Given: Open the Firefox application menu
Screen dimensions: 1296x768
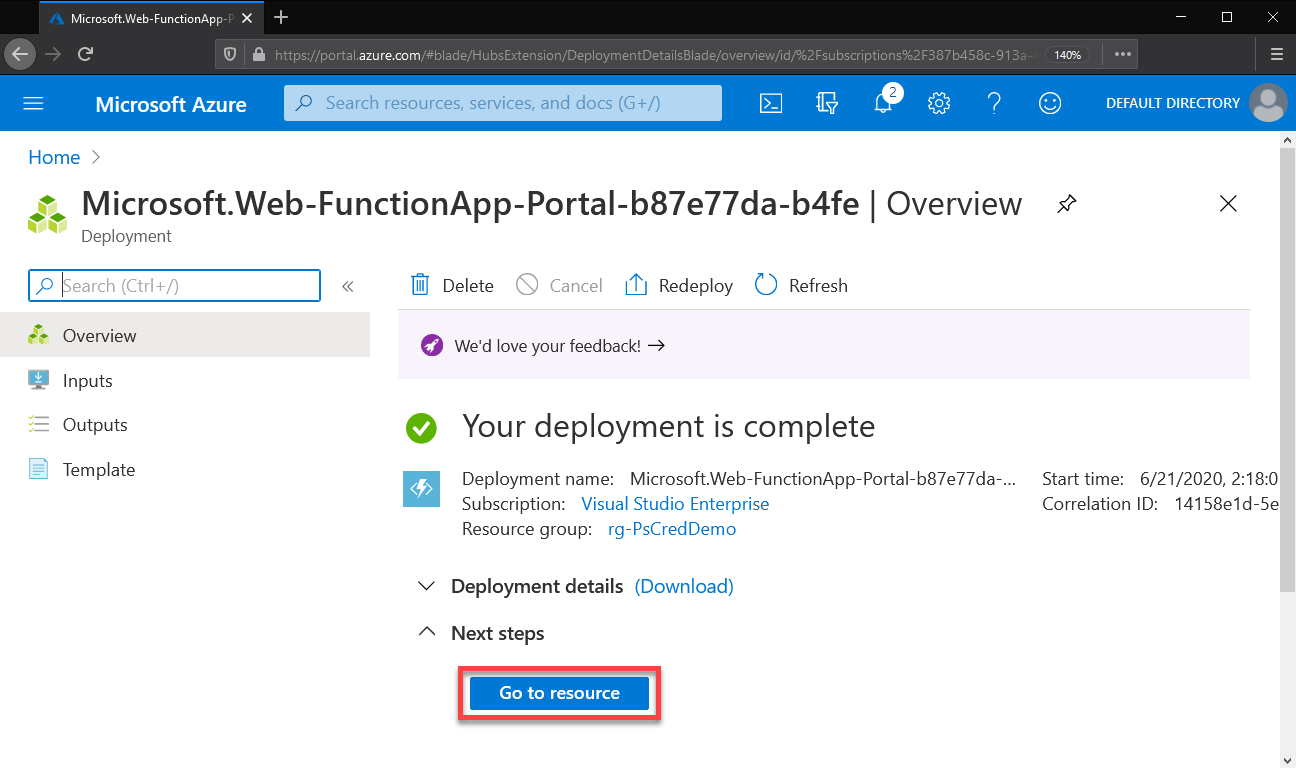Looking at the screenshot, I should tap(1277, 54).
